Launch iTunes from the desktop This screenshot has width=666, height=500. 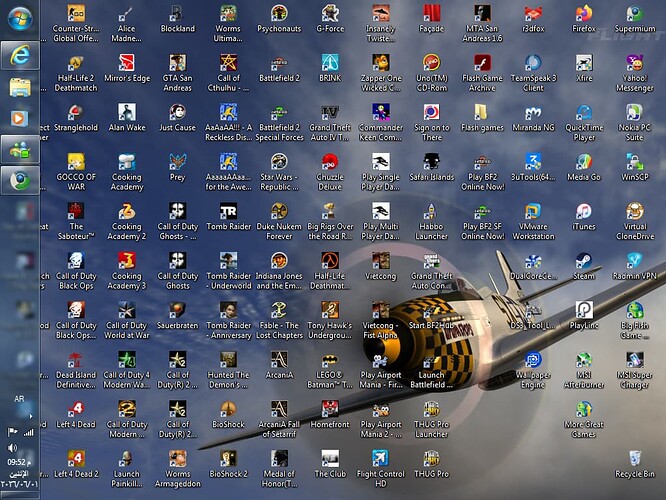pyautogui.click(x=584, y=217)
